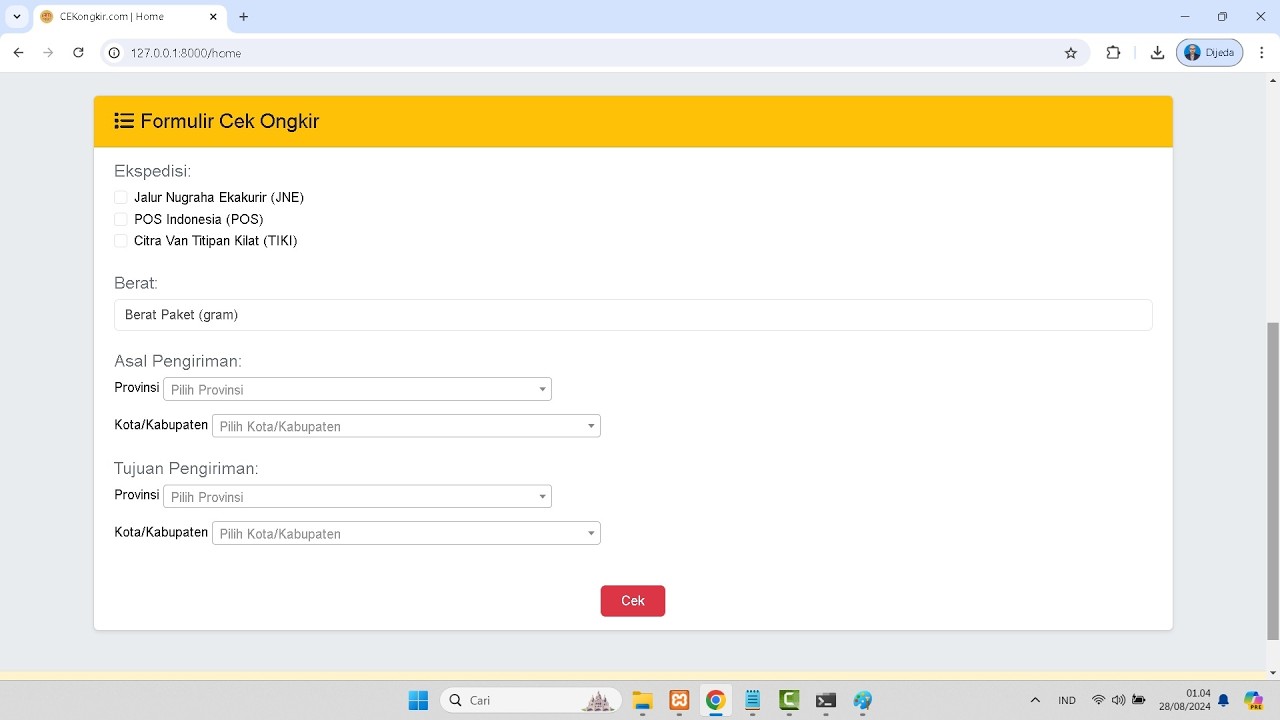The image size is (1280, 720).
Task: View site information icon in address bar
Action: (x=115, y=53)
